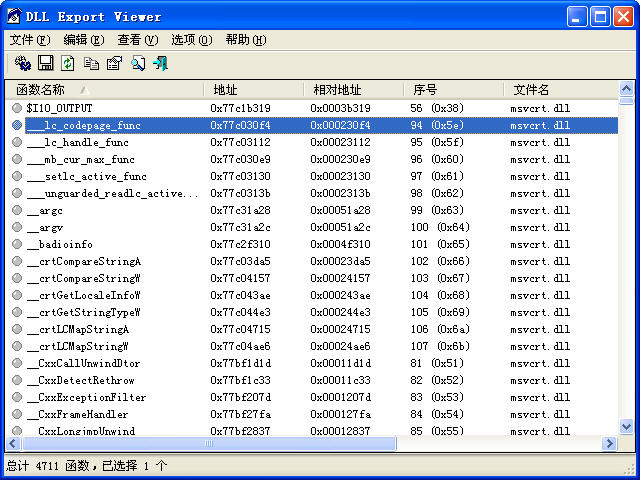The width and height of the screenshot is (640, 480).
Task: Click the exit door toolbar icon
Action: click(160, 64)
